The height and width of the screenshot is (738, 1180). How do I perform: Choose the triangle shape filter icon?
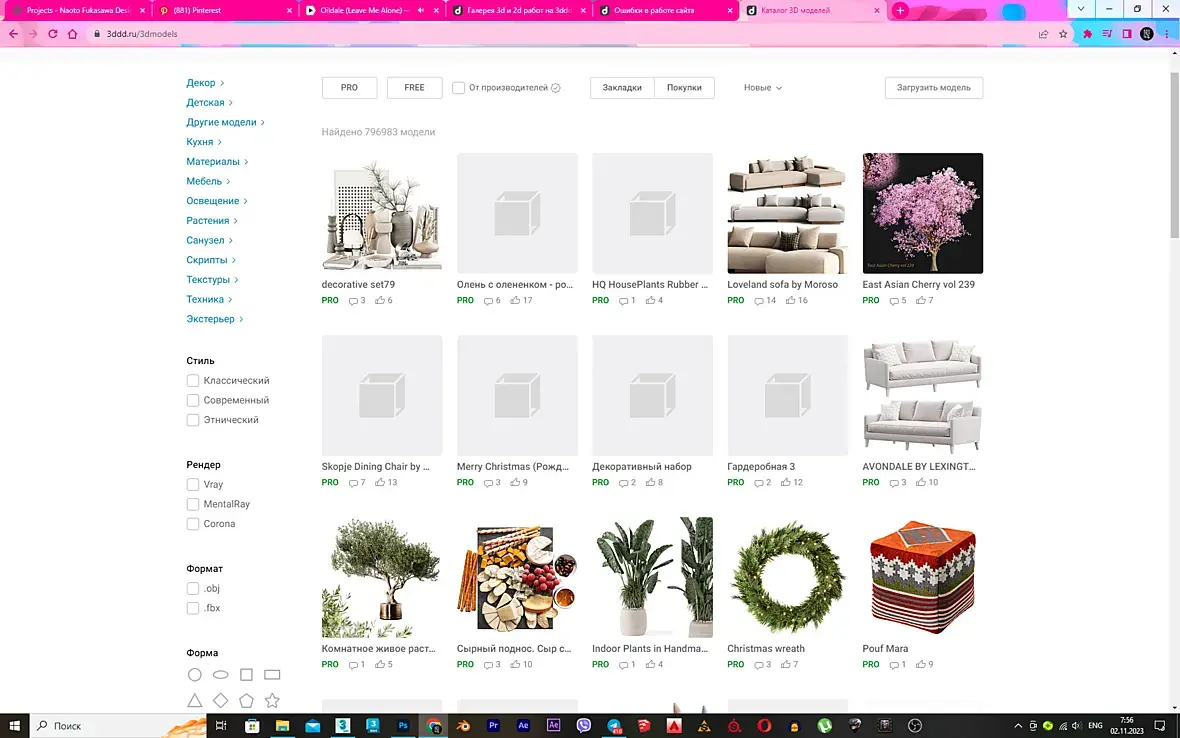pyautogui.click(x=194, y=700)
